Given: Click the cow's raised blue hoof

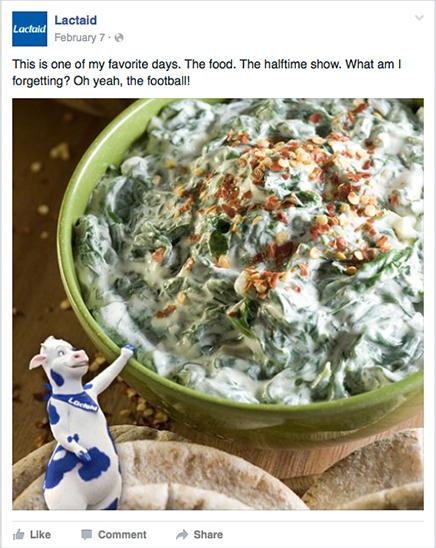Looking at the screenshot, I should click(128, 350).
